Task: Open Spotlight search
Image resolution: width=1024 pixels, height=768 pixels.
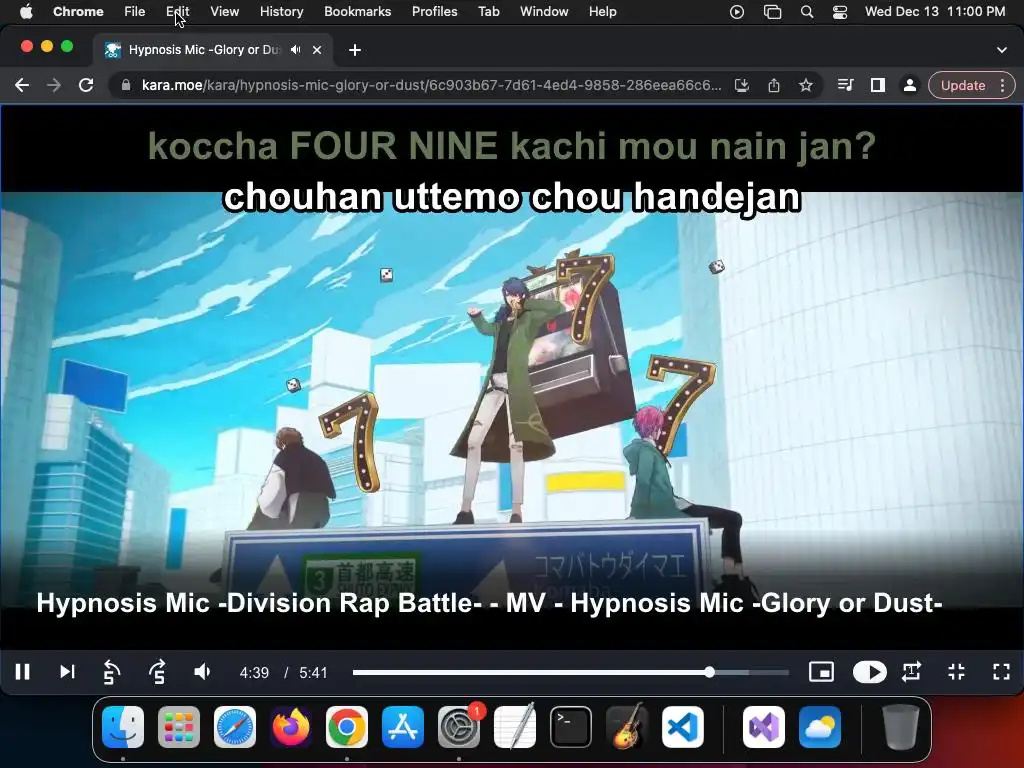Action: pos(807,12)
